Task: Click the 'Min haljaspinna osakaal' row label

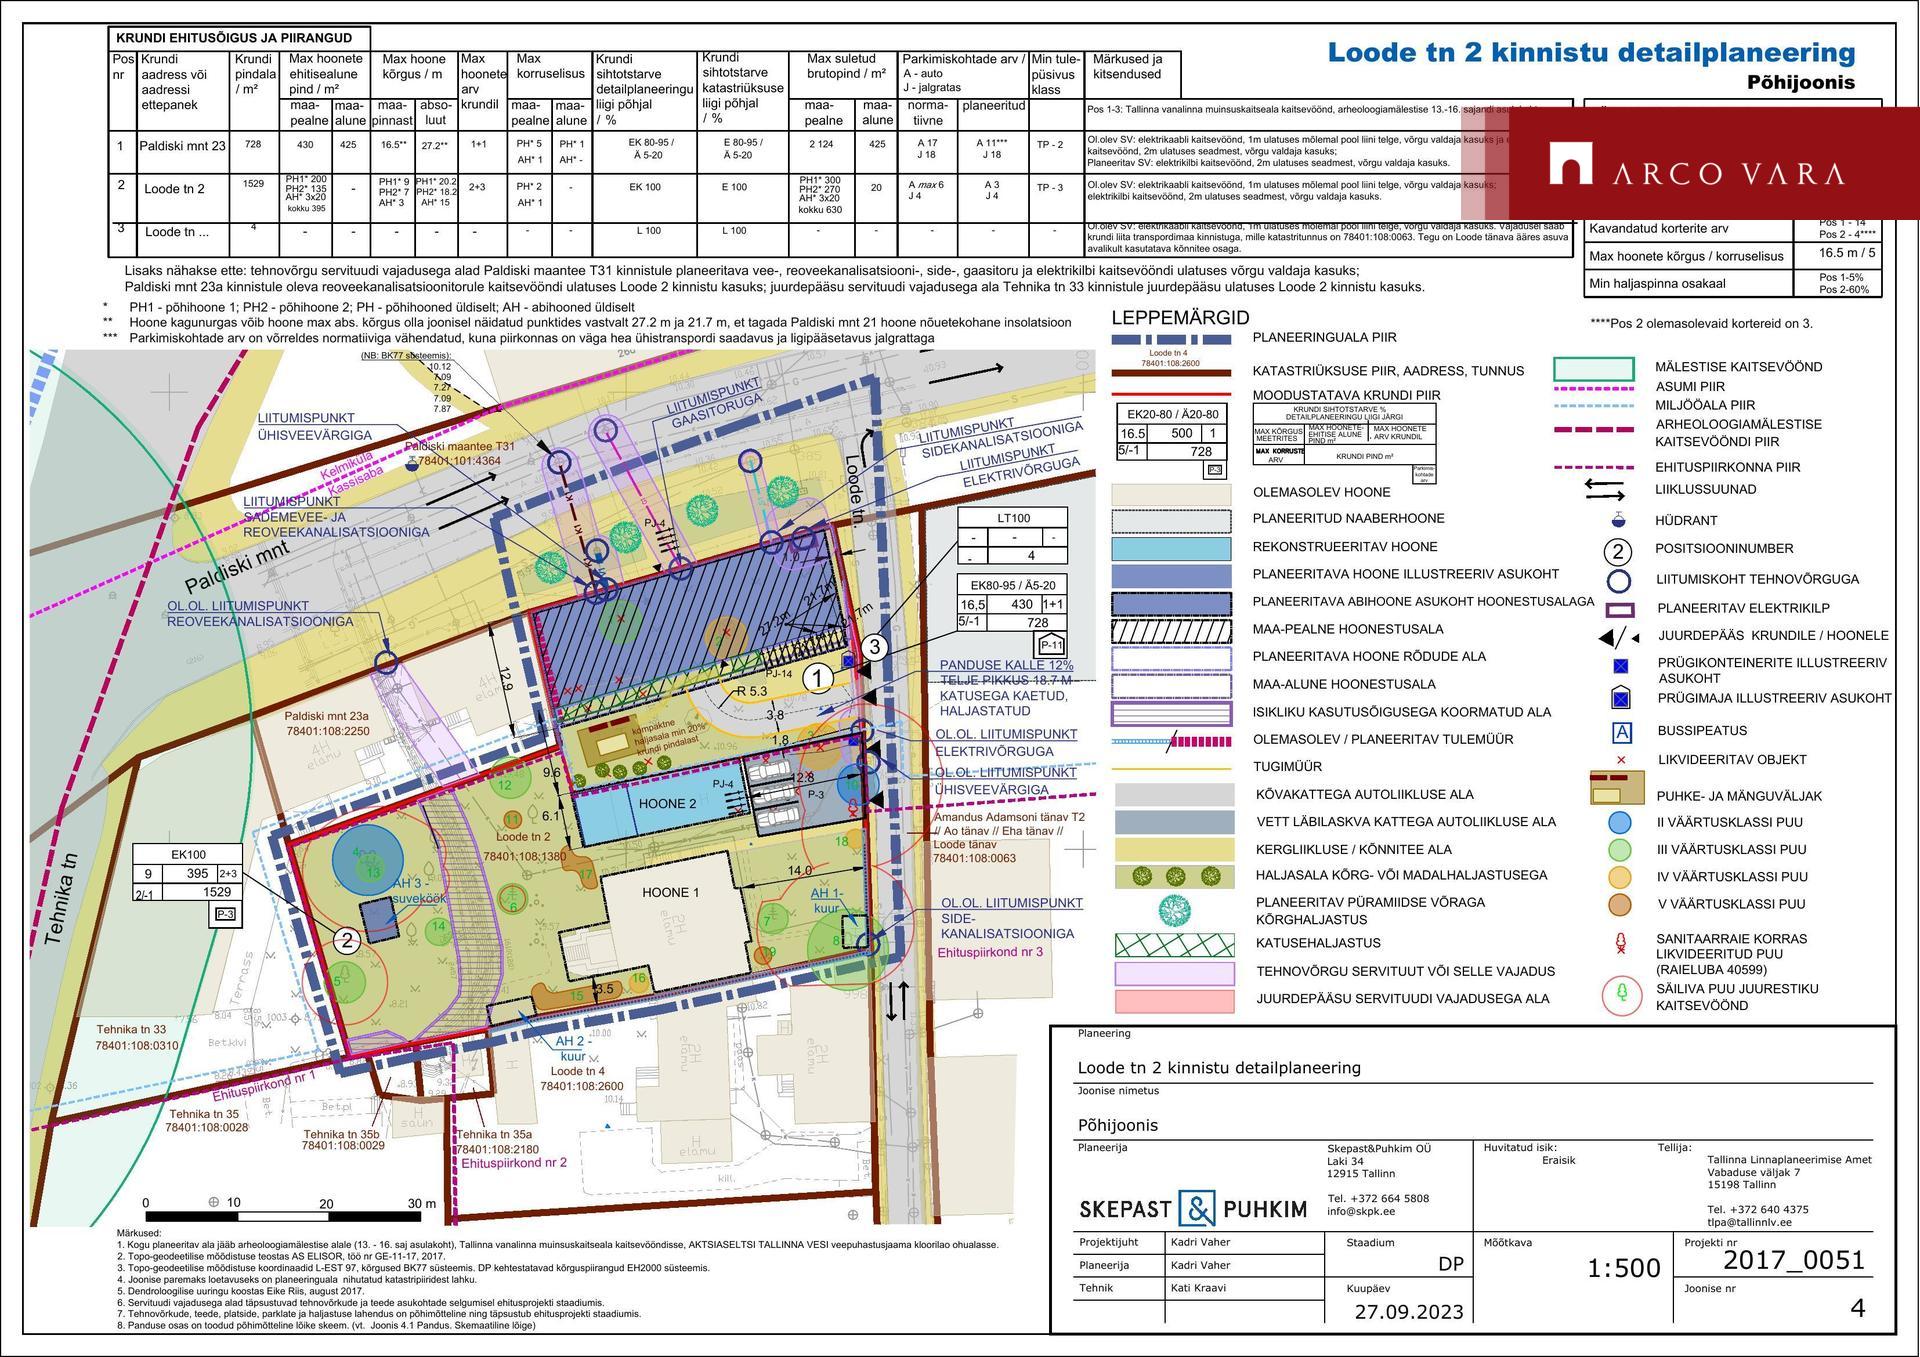Action: (x=1657, y=284)
